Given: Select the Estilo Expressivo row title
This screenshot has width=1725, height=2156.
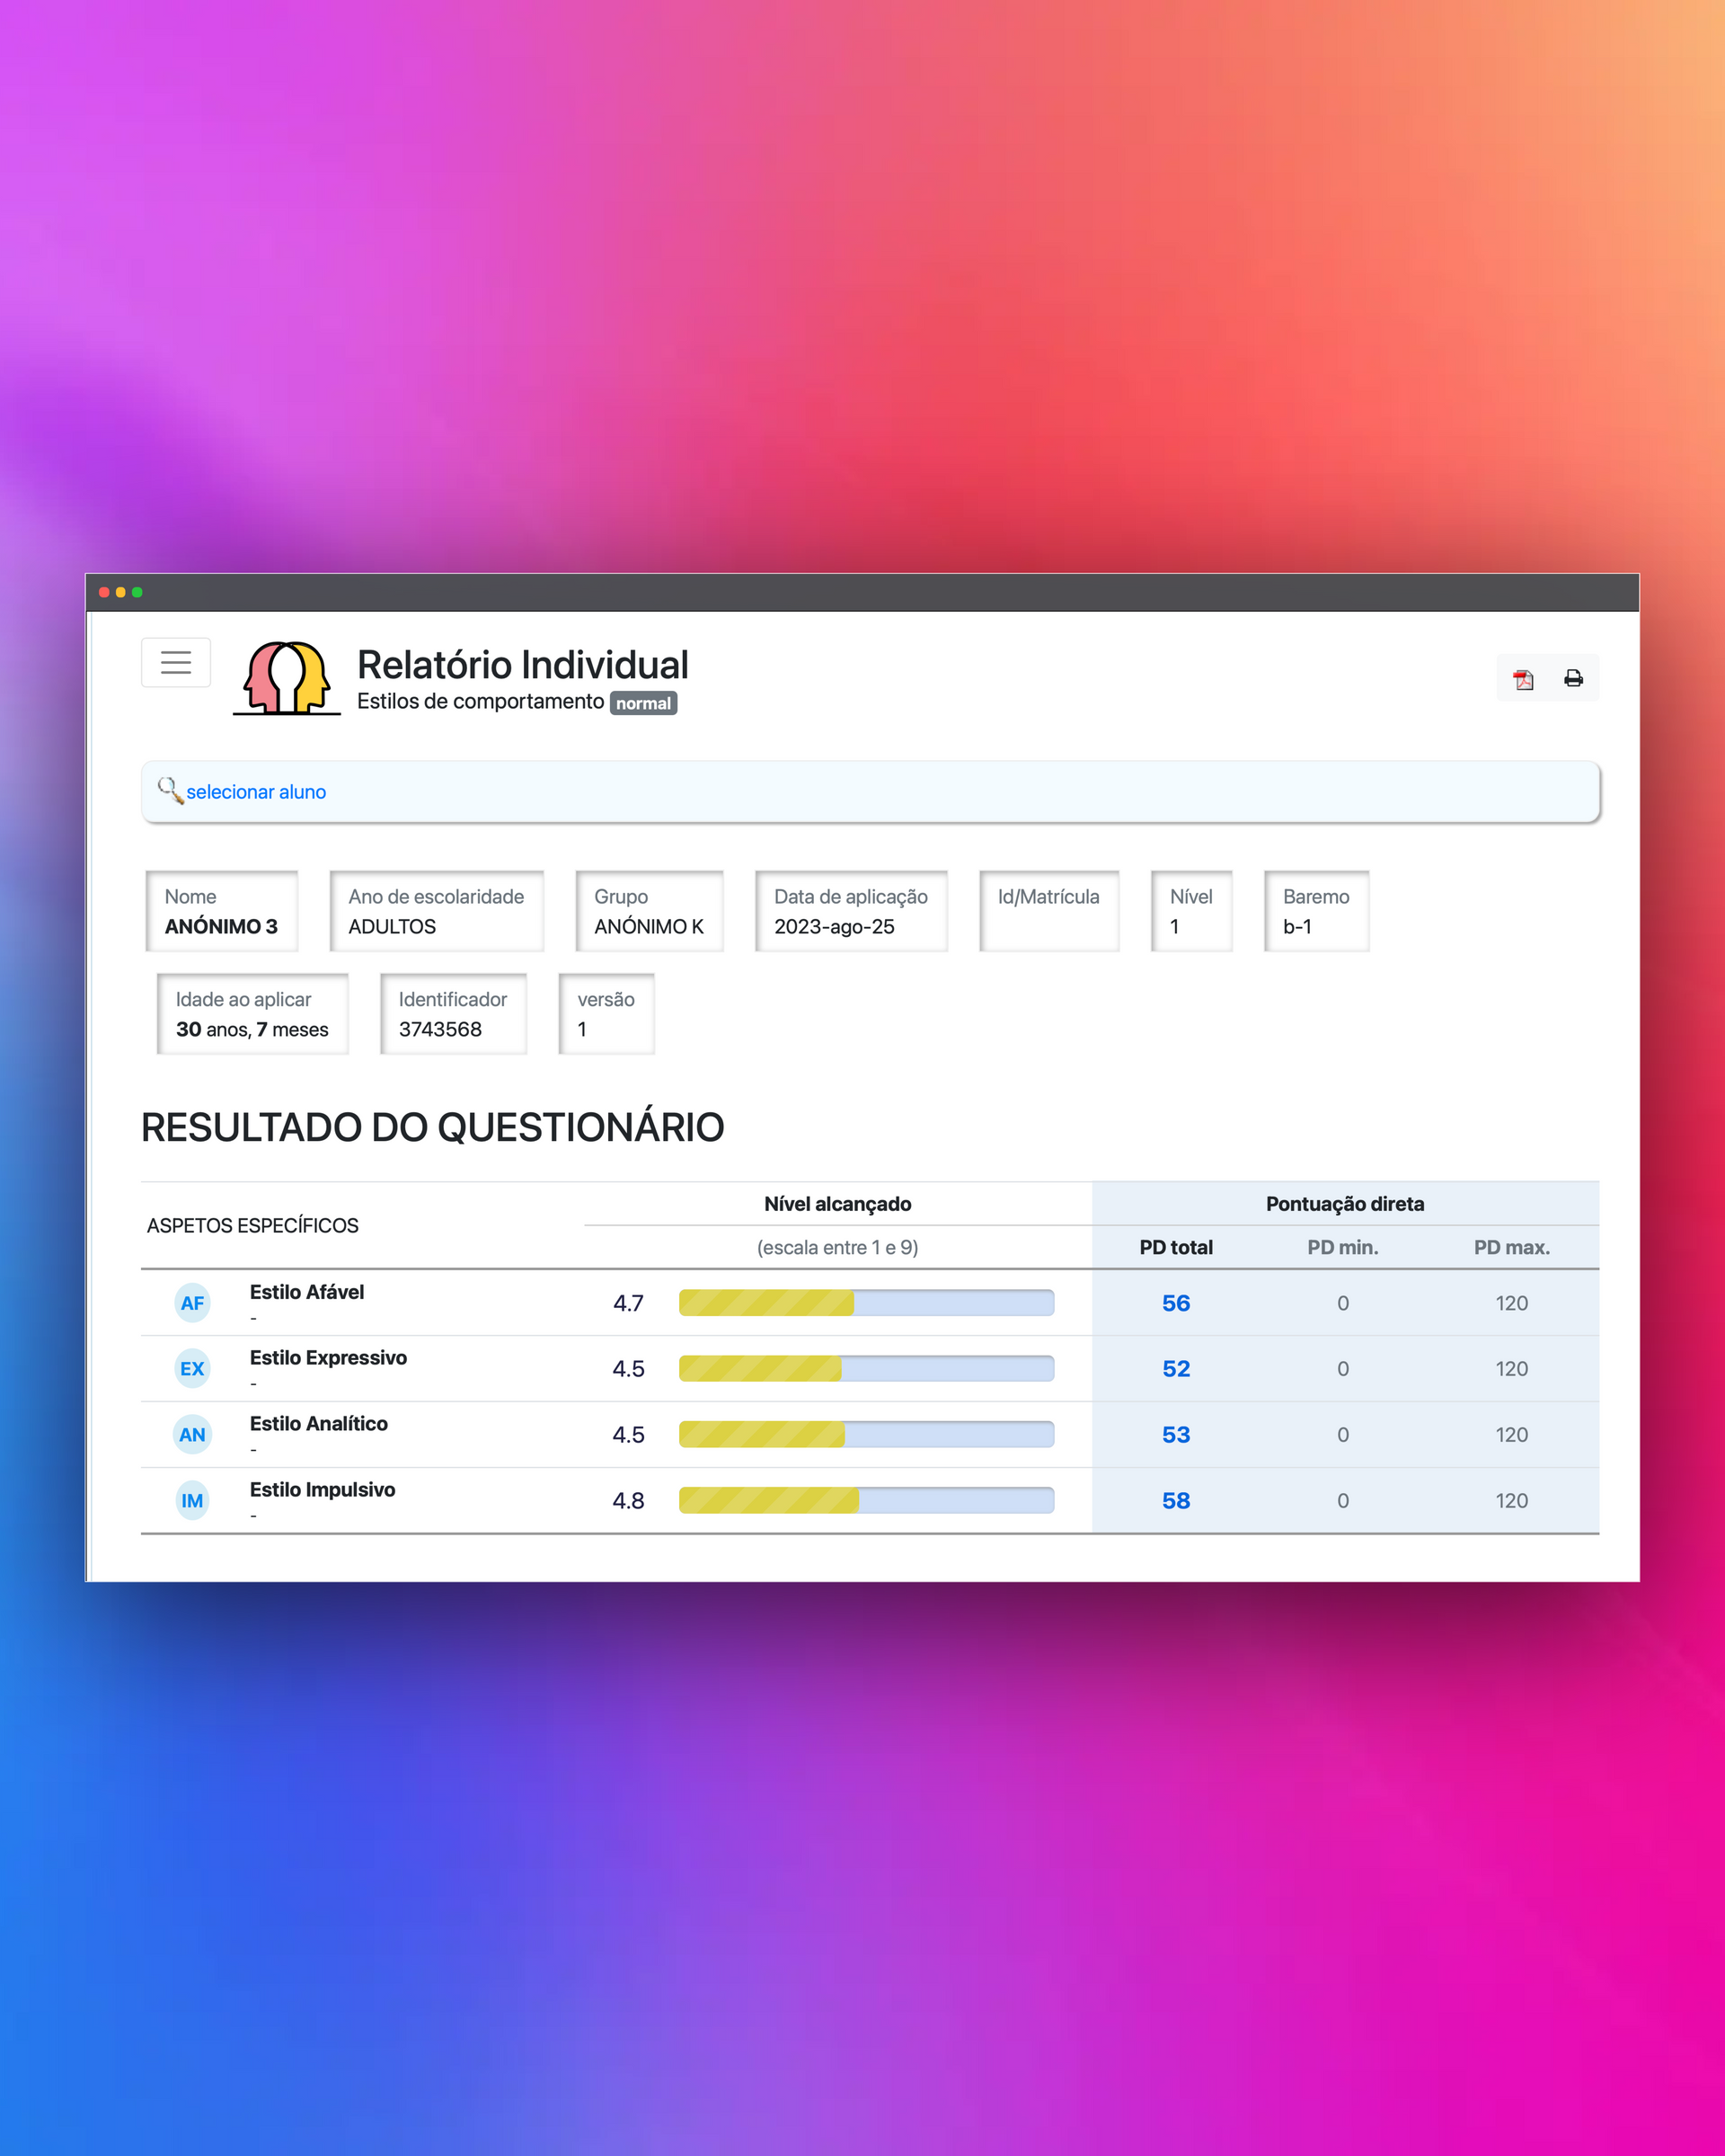Looking at the screenshot, I should [328, 1358].
